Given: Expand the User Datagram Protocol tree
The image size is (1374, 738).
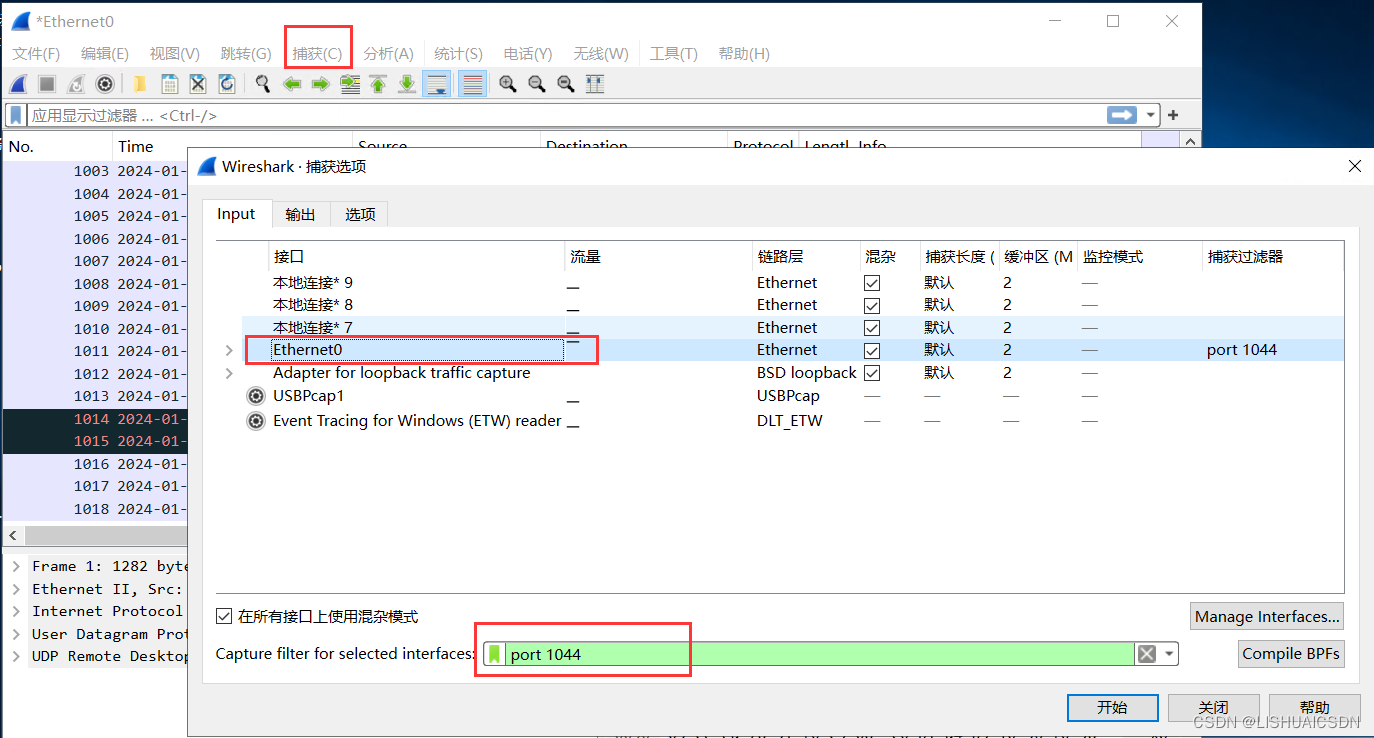Looking at the screenshot, I should [x=16, y=634].
